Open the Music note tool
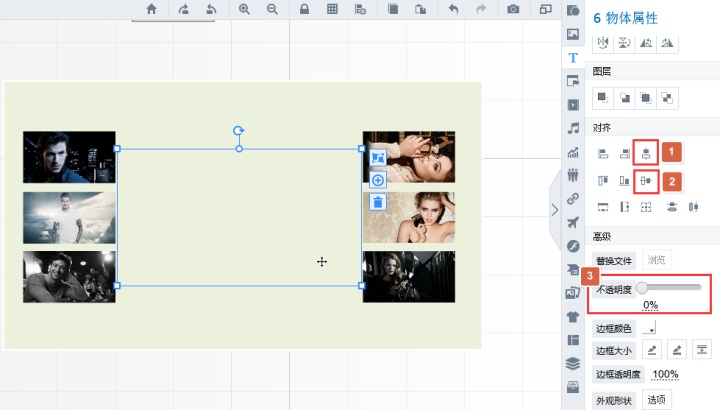Viewport: 720px width, 410px height. tap(573, 128)
